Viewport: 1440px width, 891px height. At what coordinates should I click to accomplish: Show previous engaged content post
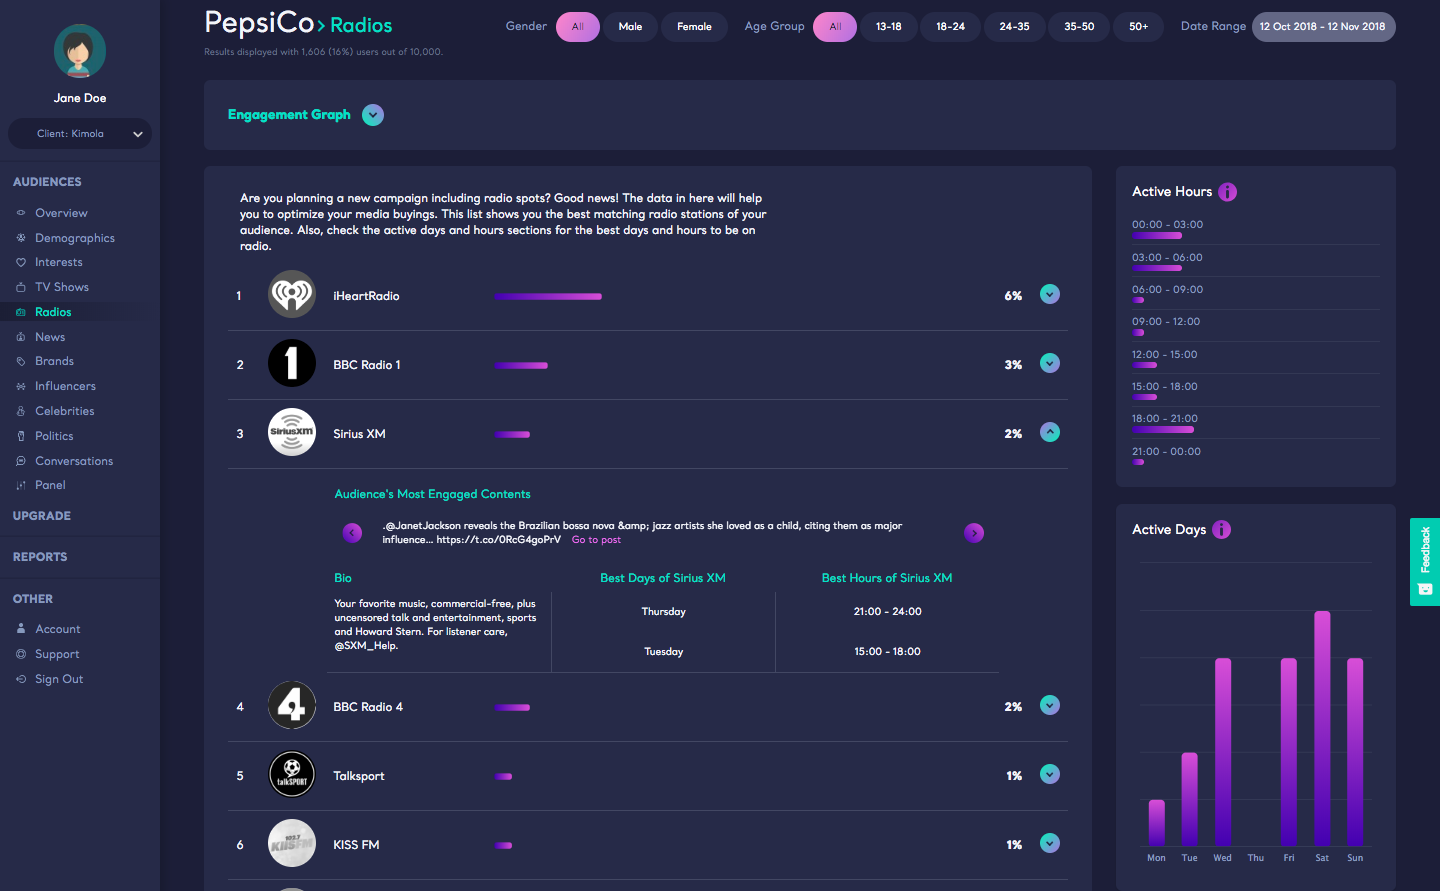pyautogui.click(x=352, y=533)
